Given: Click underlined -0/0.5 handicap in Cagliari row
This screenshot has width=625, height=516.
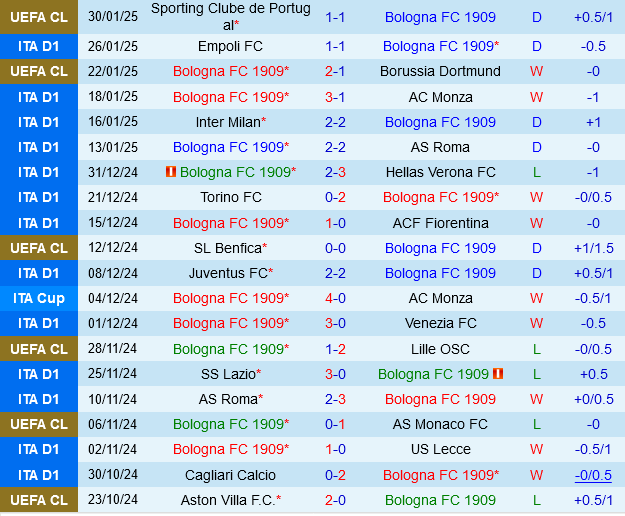Looking at the screenshot, I should click(593, 475).
